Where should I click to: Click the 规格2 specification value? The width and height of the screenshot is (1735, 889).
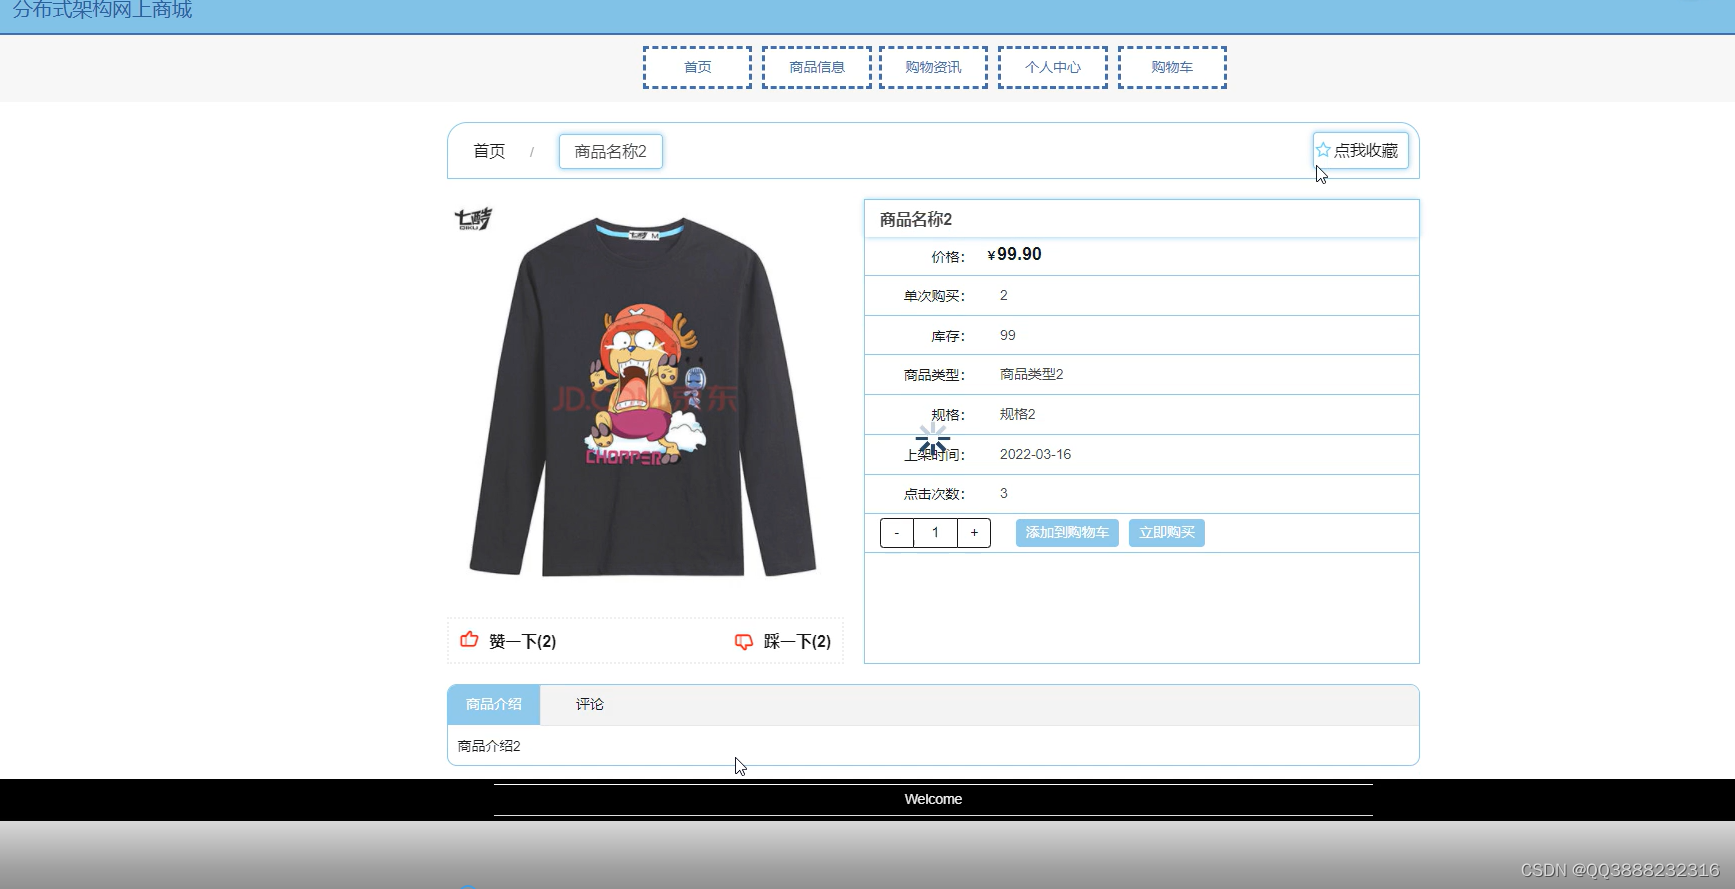[1017, 414]
